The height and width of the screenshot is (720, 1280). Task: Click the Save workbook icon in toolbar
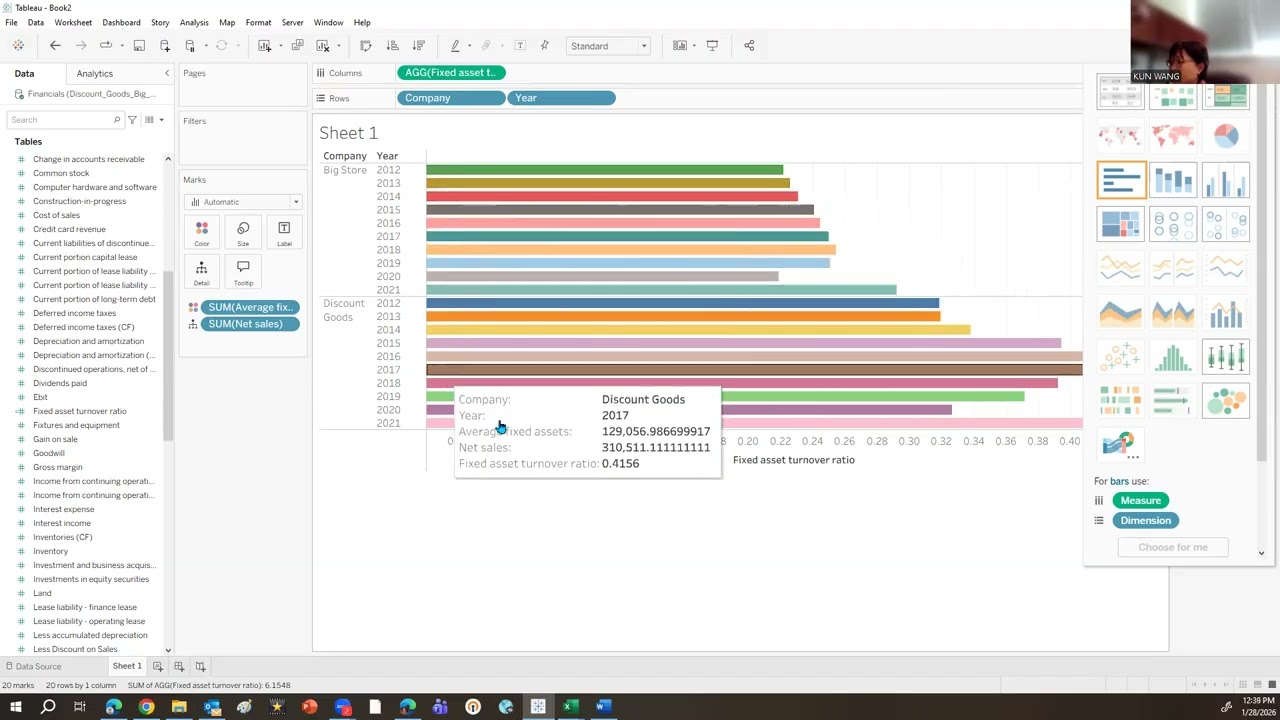tap(139, 45)
